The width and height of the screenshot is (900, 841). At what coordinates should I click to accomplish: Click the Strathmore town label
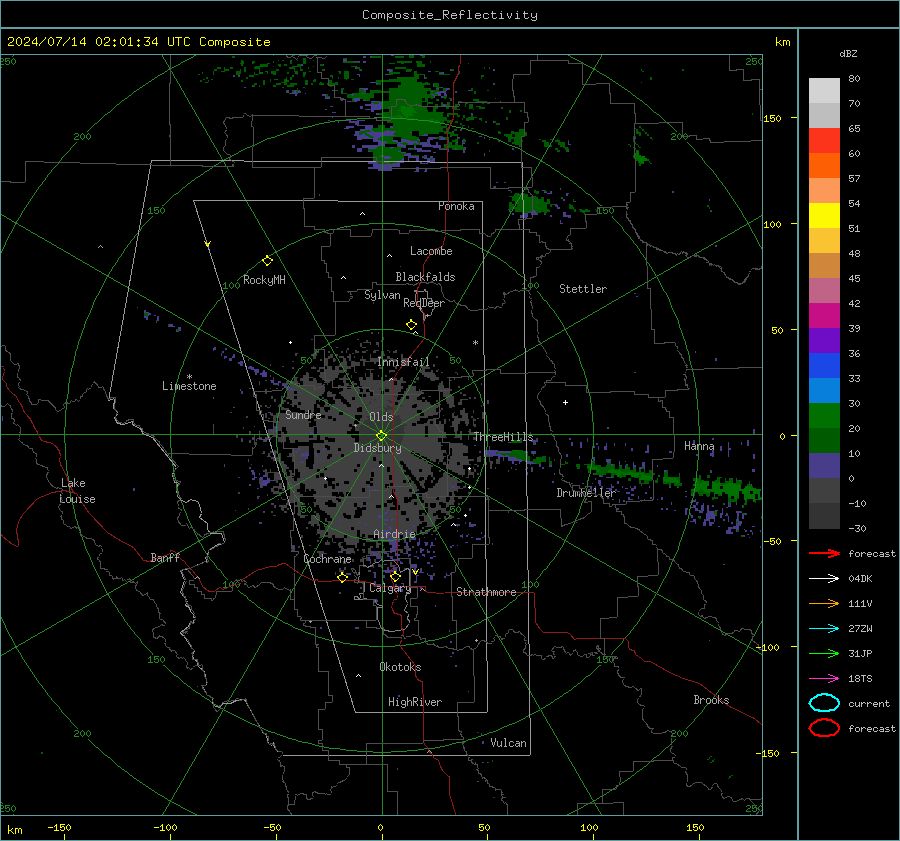click(x=486, y=592)
